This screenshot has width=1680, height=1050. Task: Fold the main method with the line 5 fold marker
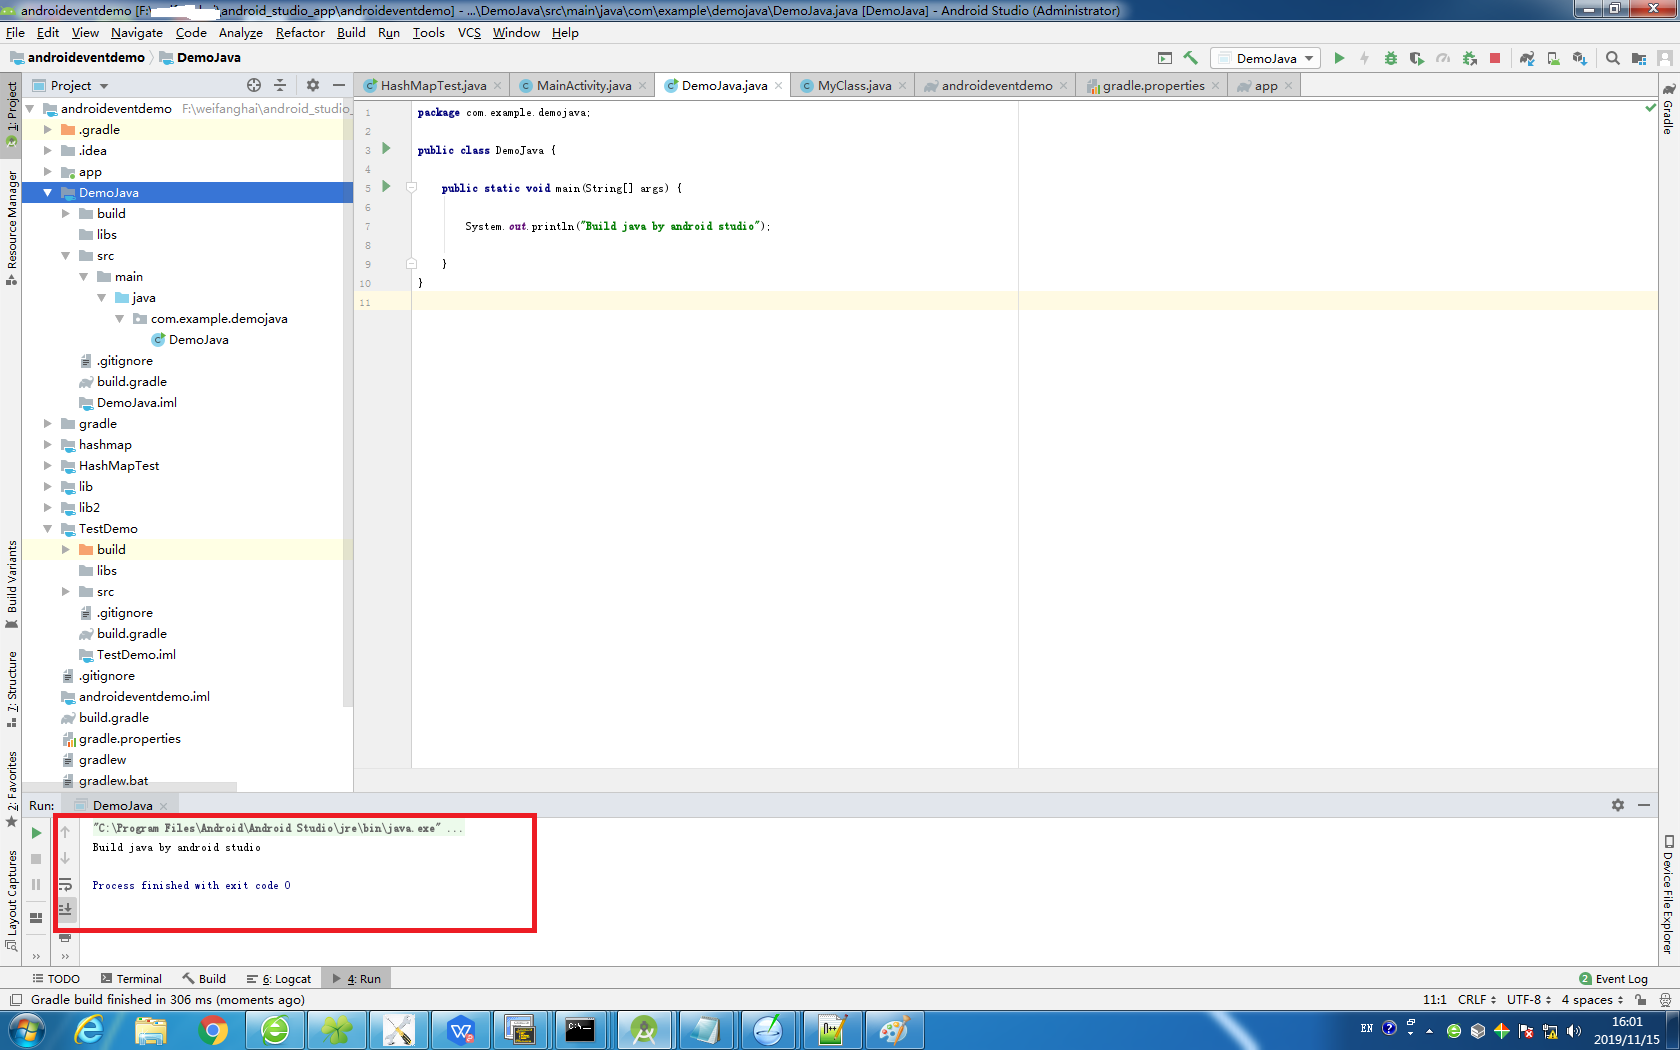pyautogui.click(x=411, y=187)
